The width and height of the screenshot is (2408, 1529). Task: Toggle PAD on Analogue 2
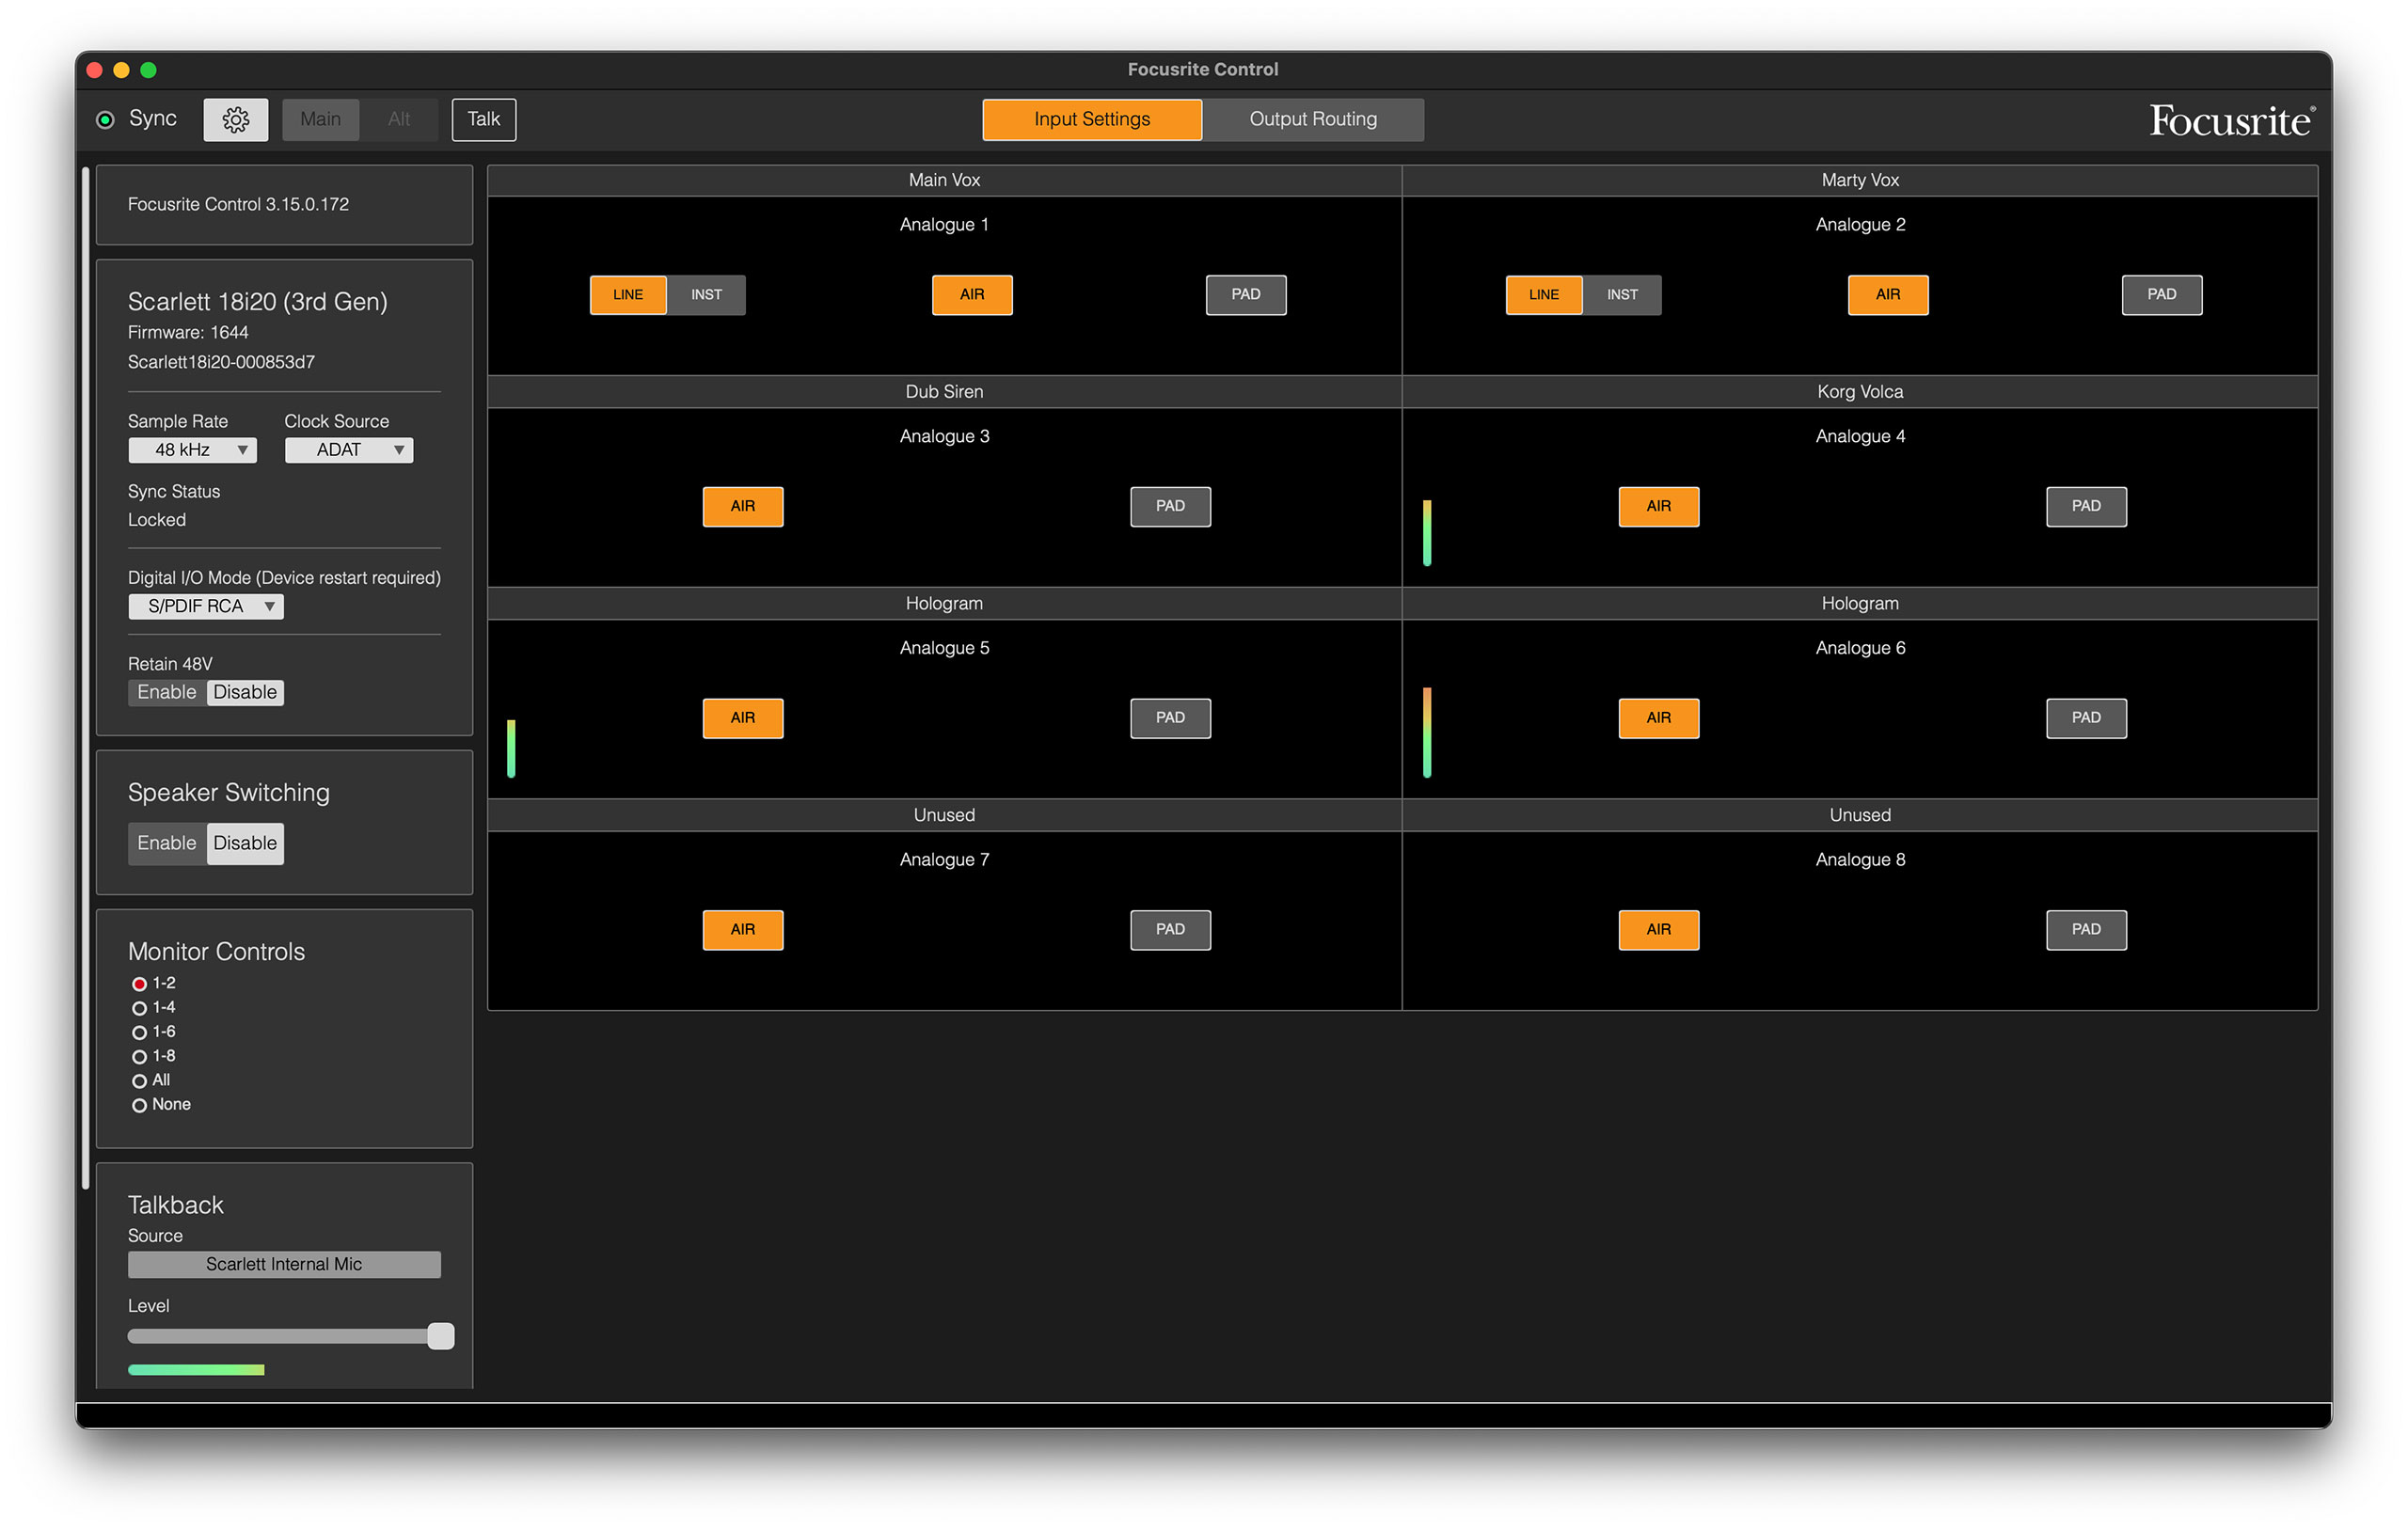[2162, 295]
